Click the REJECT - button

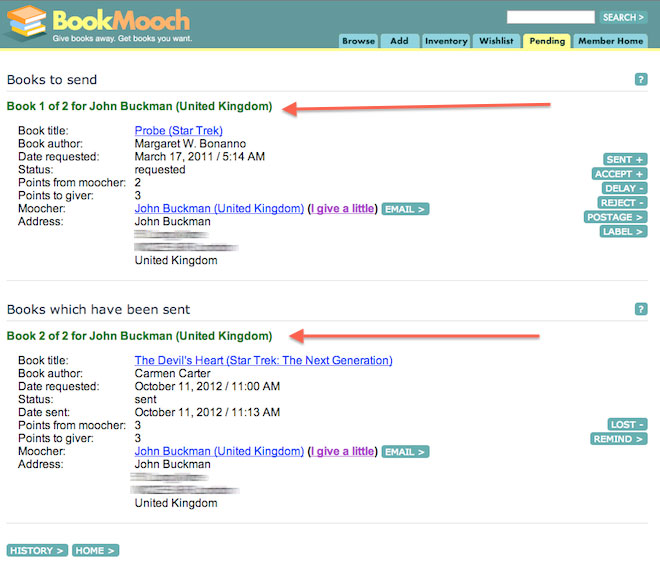point(622,202)
